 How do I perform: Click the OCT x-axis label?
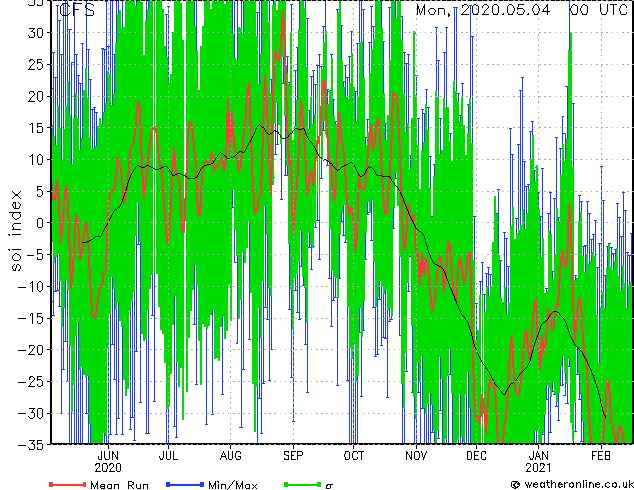click(354, 456)
